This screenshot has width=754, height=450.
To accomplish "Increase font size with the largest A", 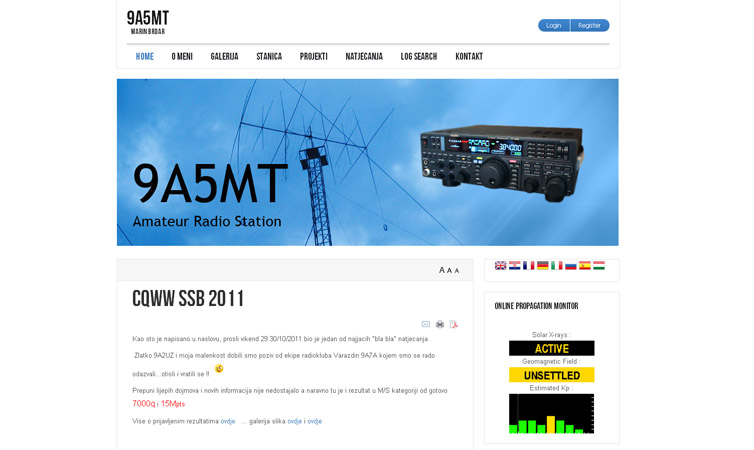I will [442, 270].
